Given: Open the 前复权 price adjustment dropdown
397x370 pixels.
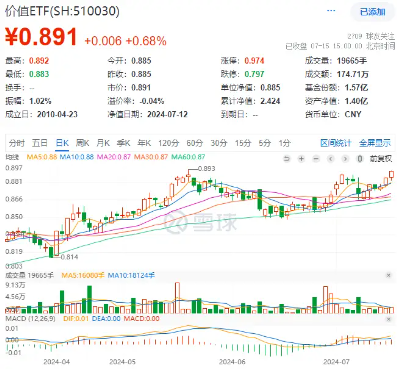Looking at the screenshot, I should click(x=381, y=159).
